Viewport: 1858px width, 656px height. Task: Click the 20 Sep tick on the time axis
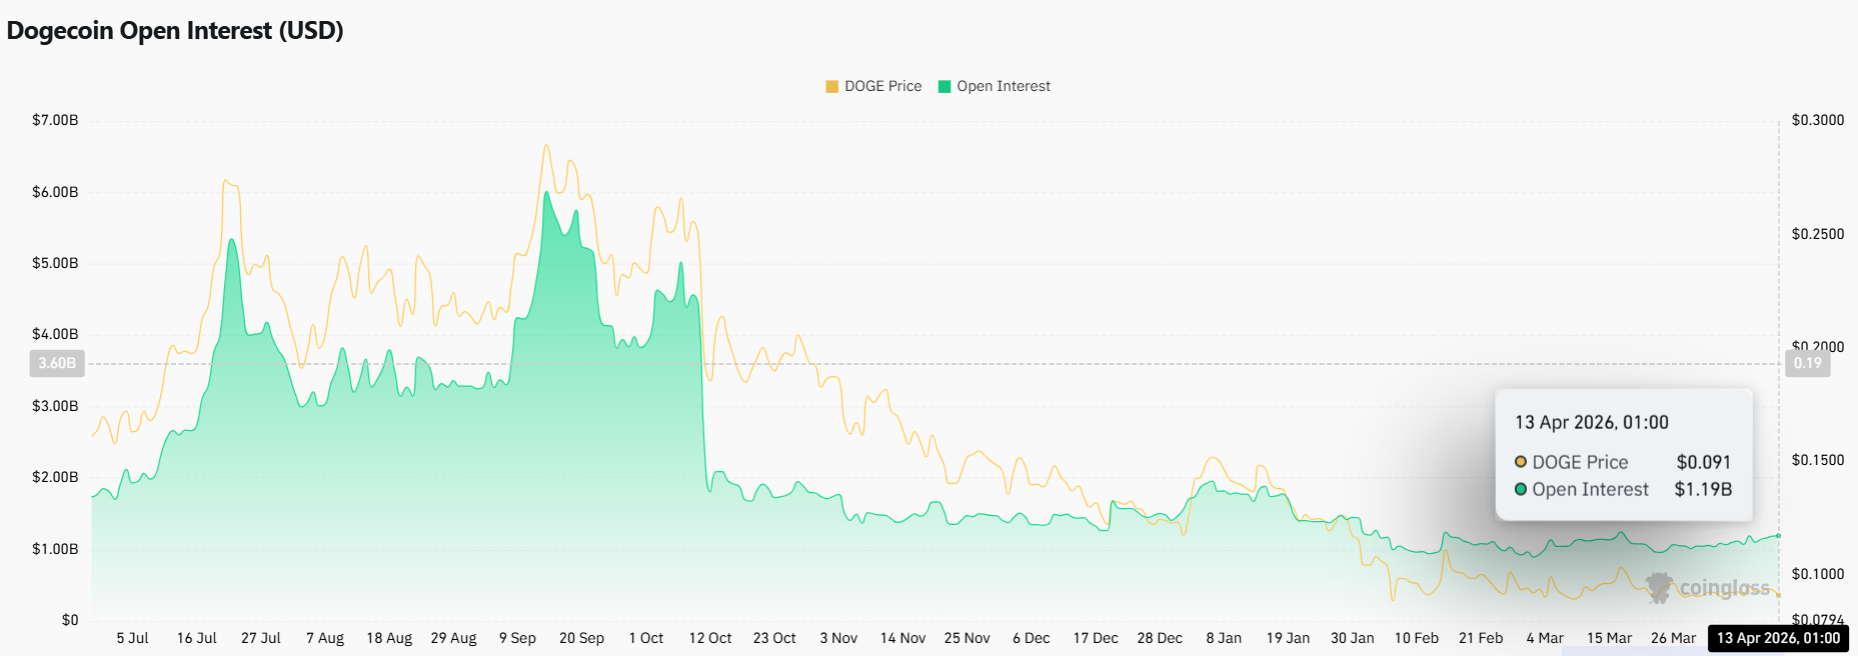point(581,638)
